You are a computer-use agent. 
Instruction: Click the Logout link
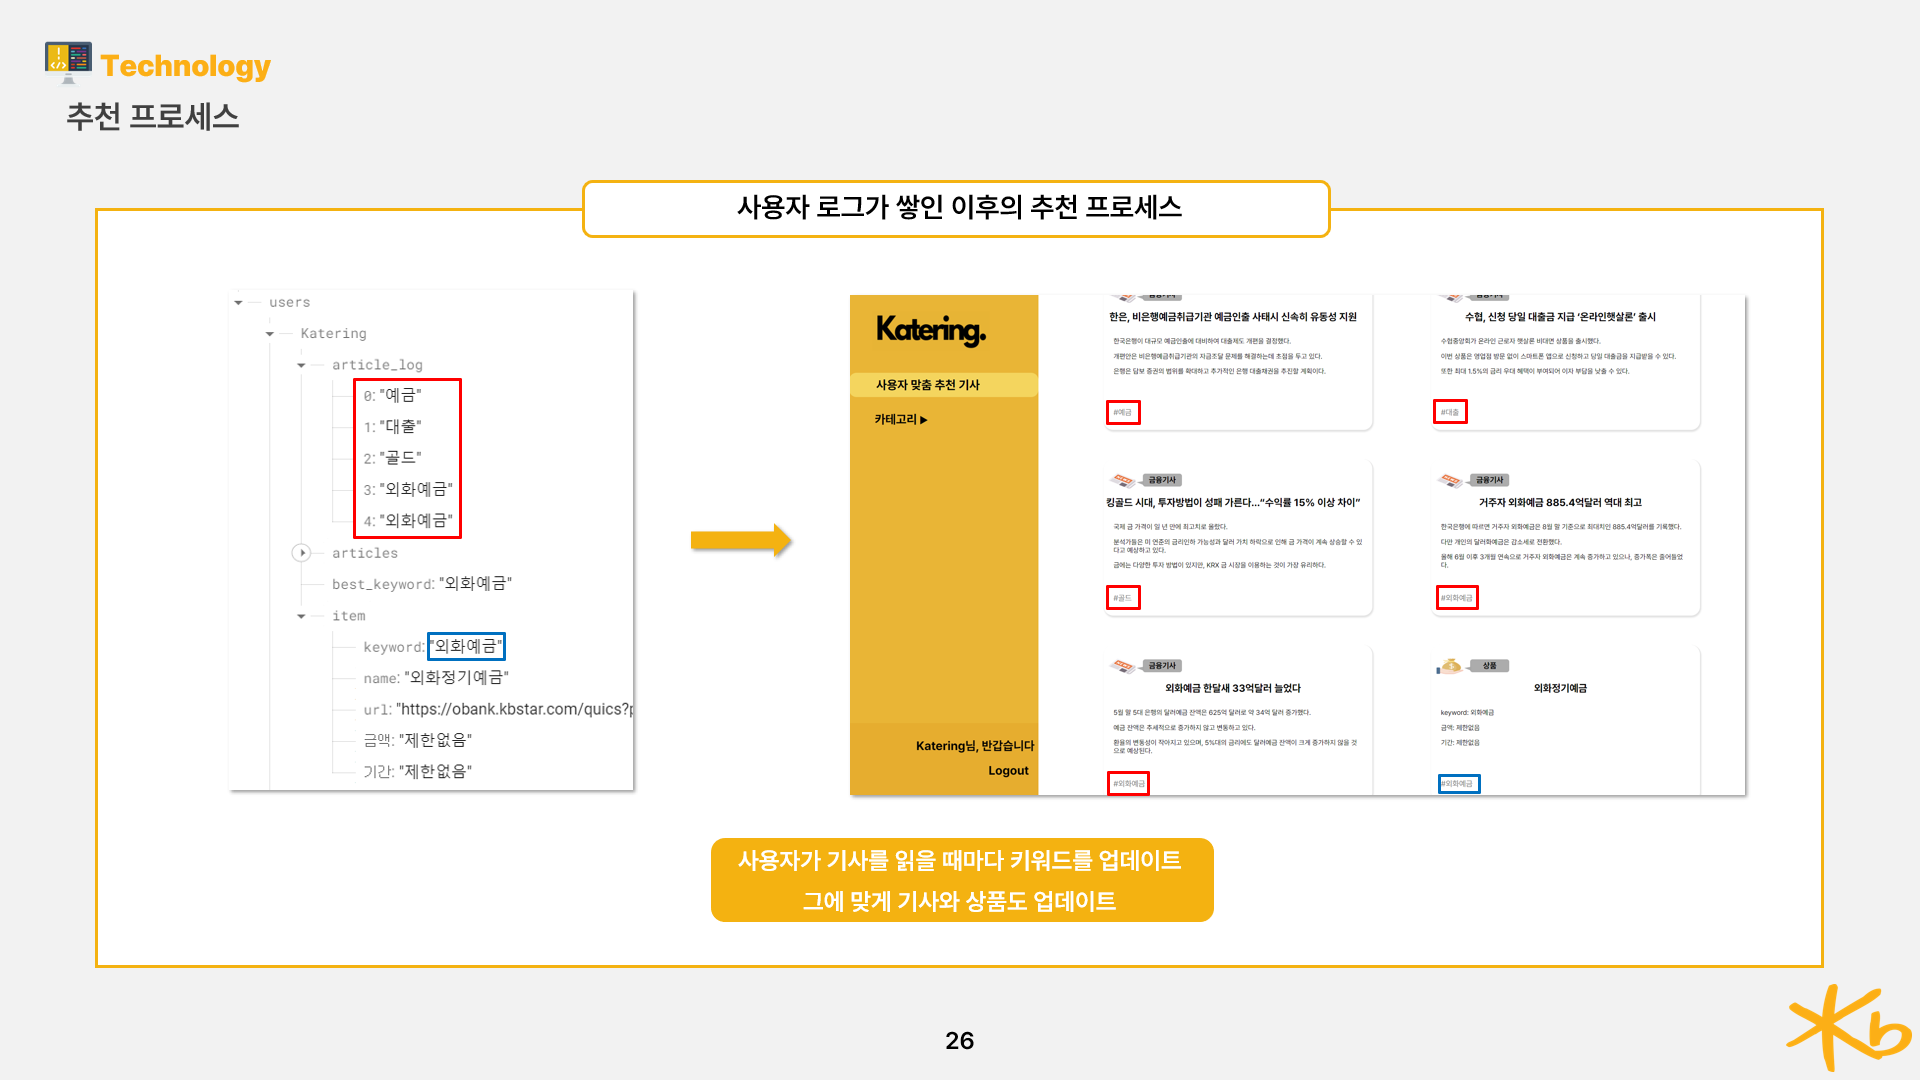1008,771
